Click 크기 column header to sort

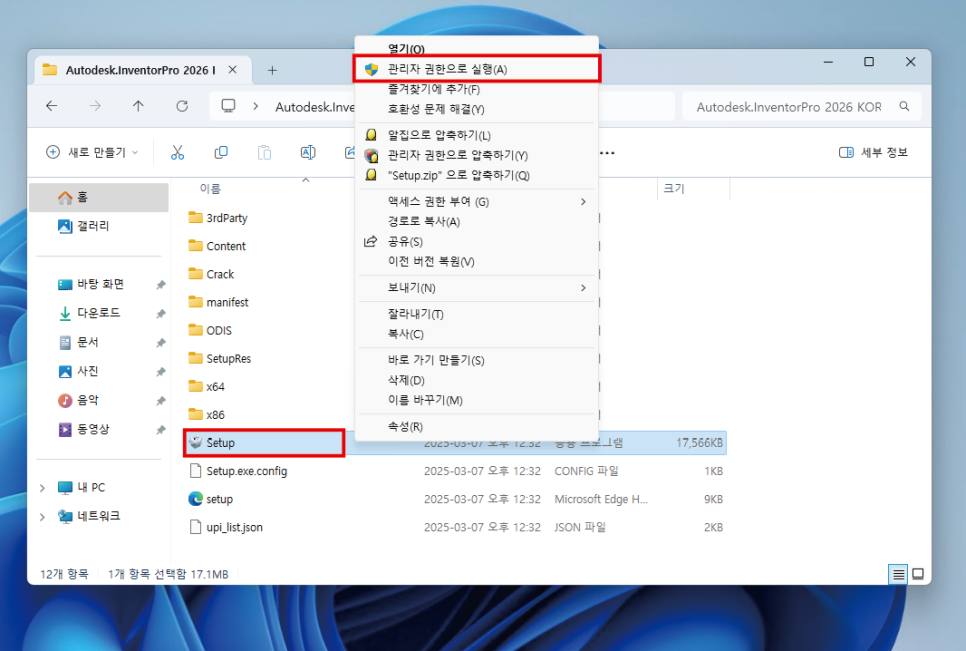[x=674, y=188]
